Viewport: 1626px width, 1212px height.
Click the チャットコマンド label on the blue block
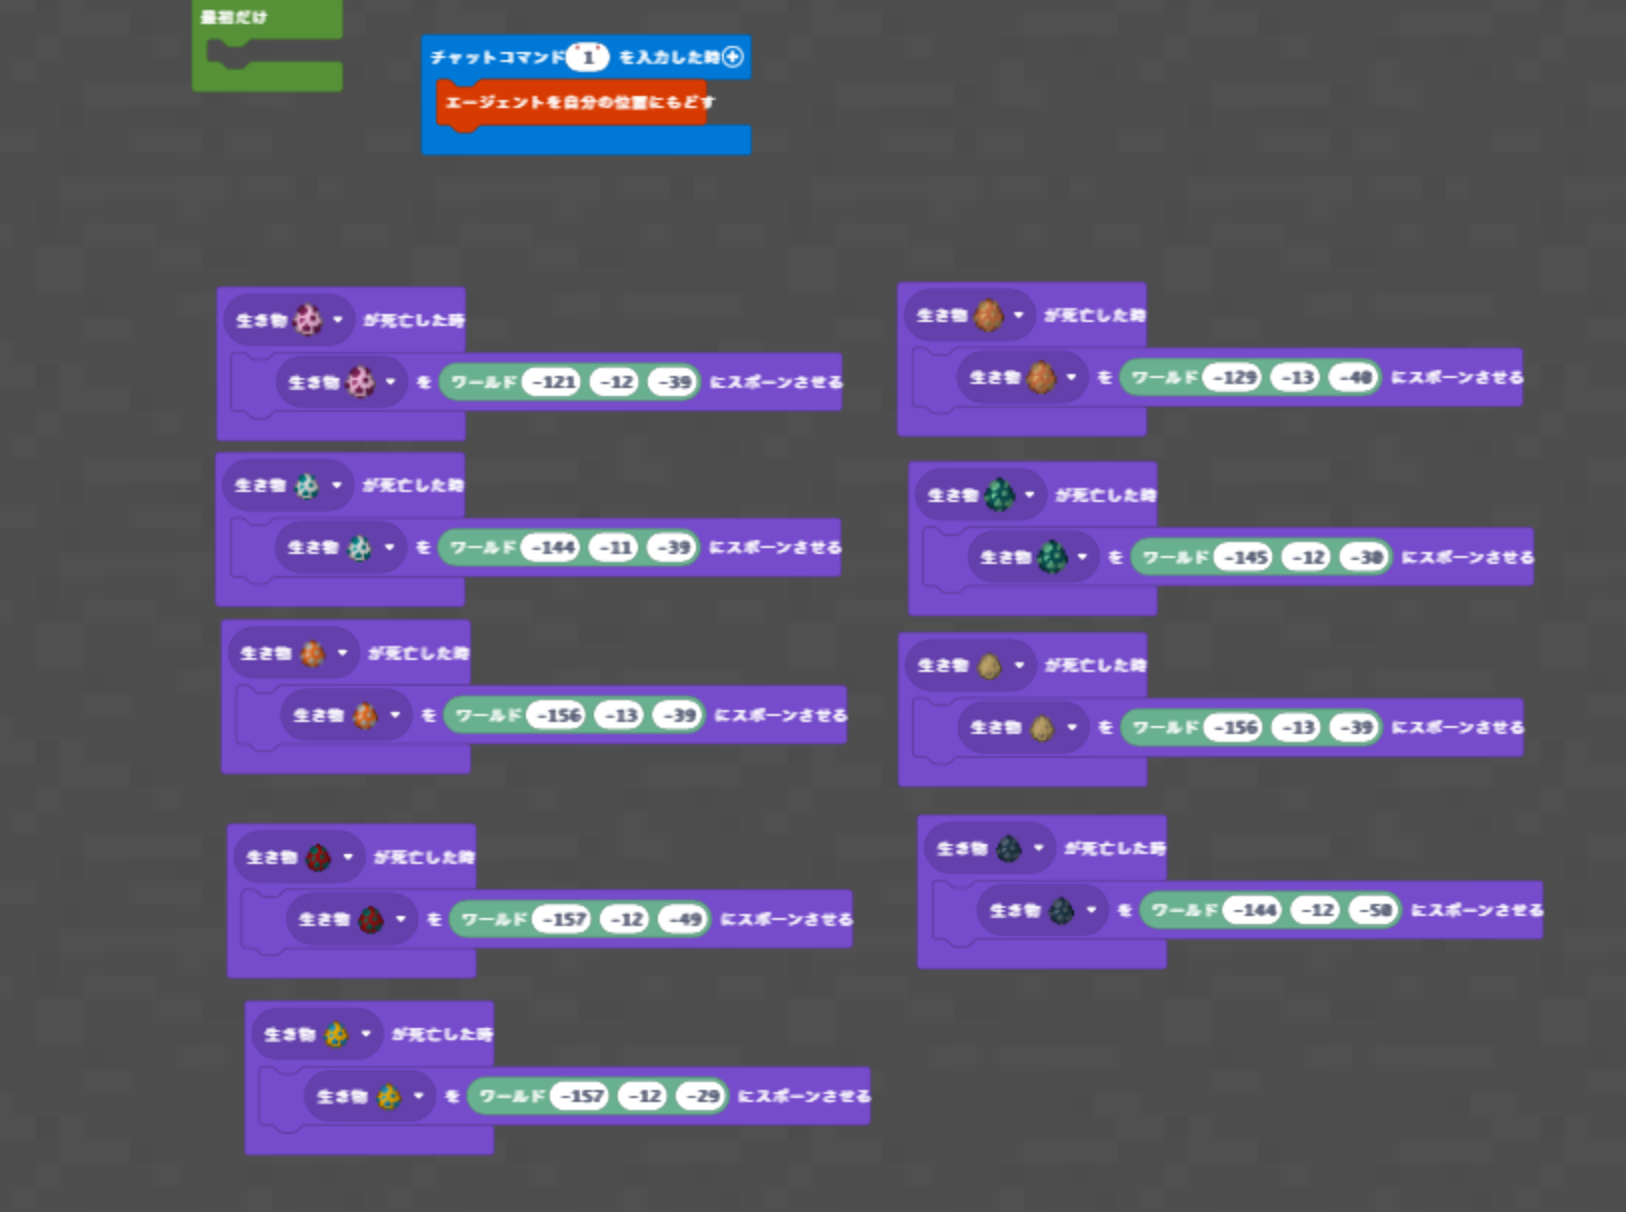pyautogui.click(x=497, y=57)
